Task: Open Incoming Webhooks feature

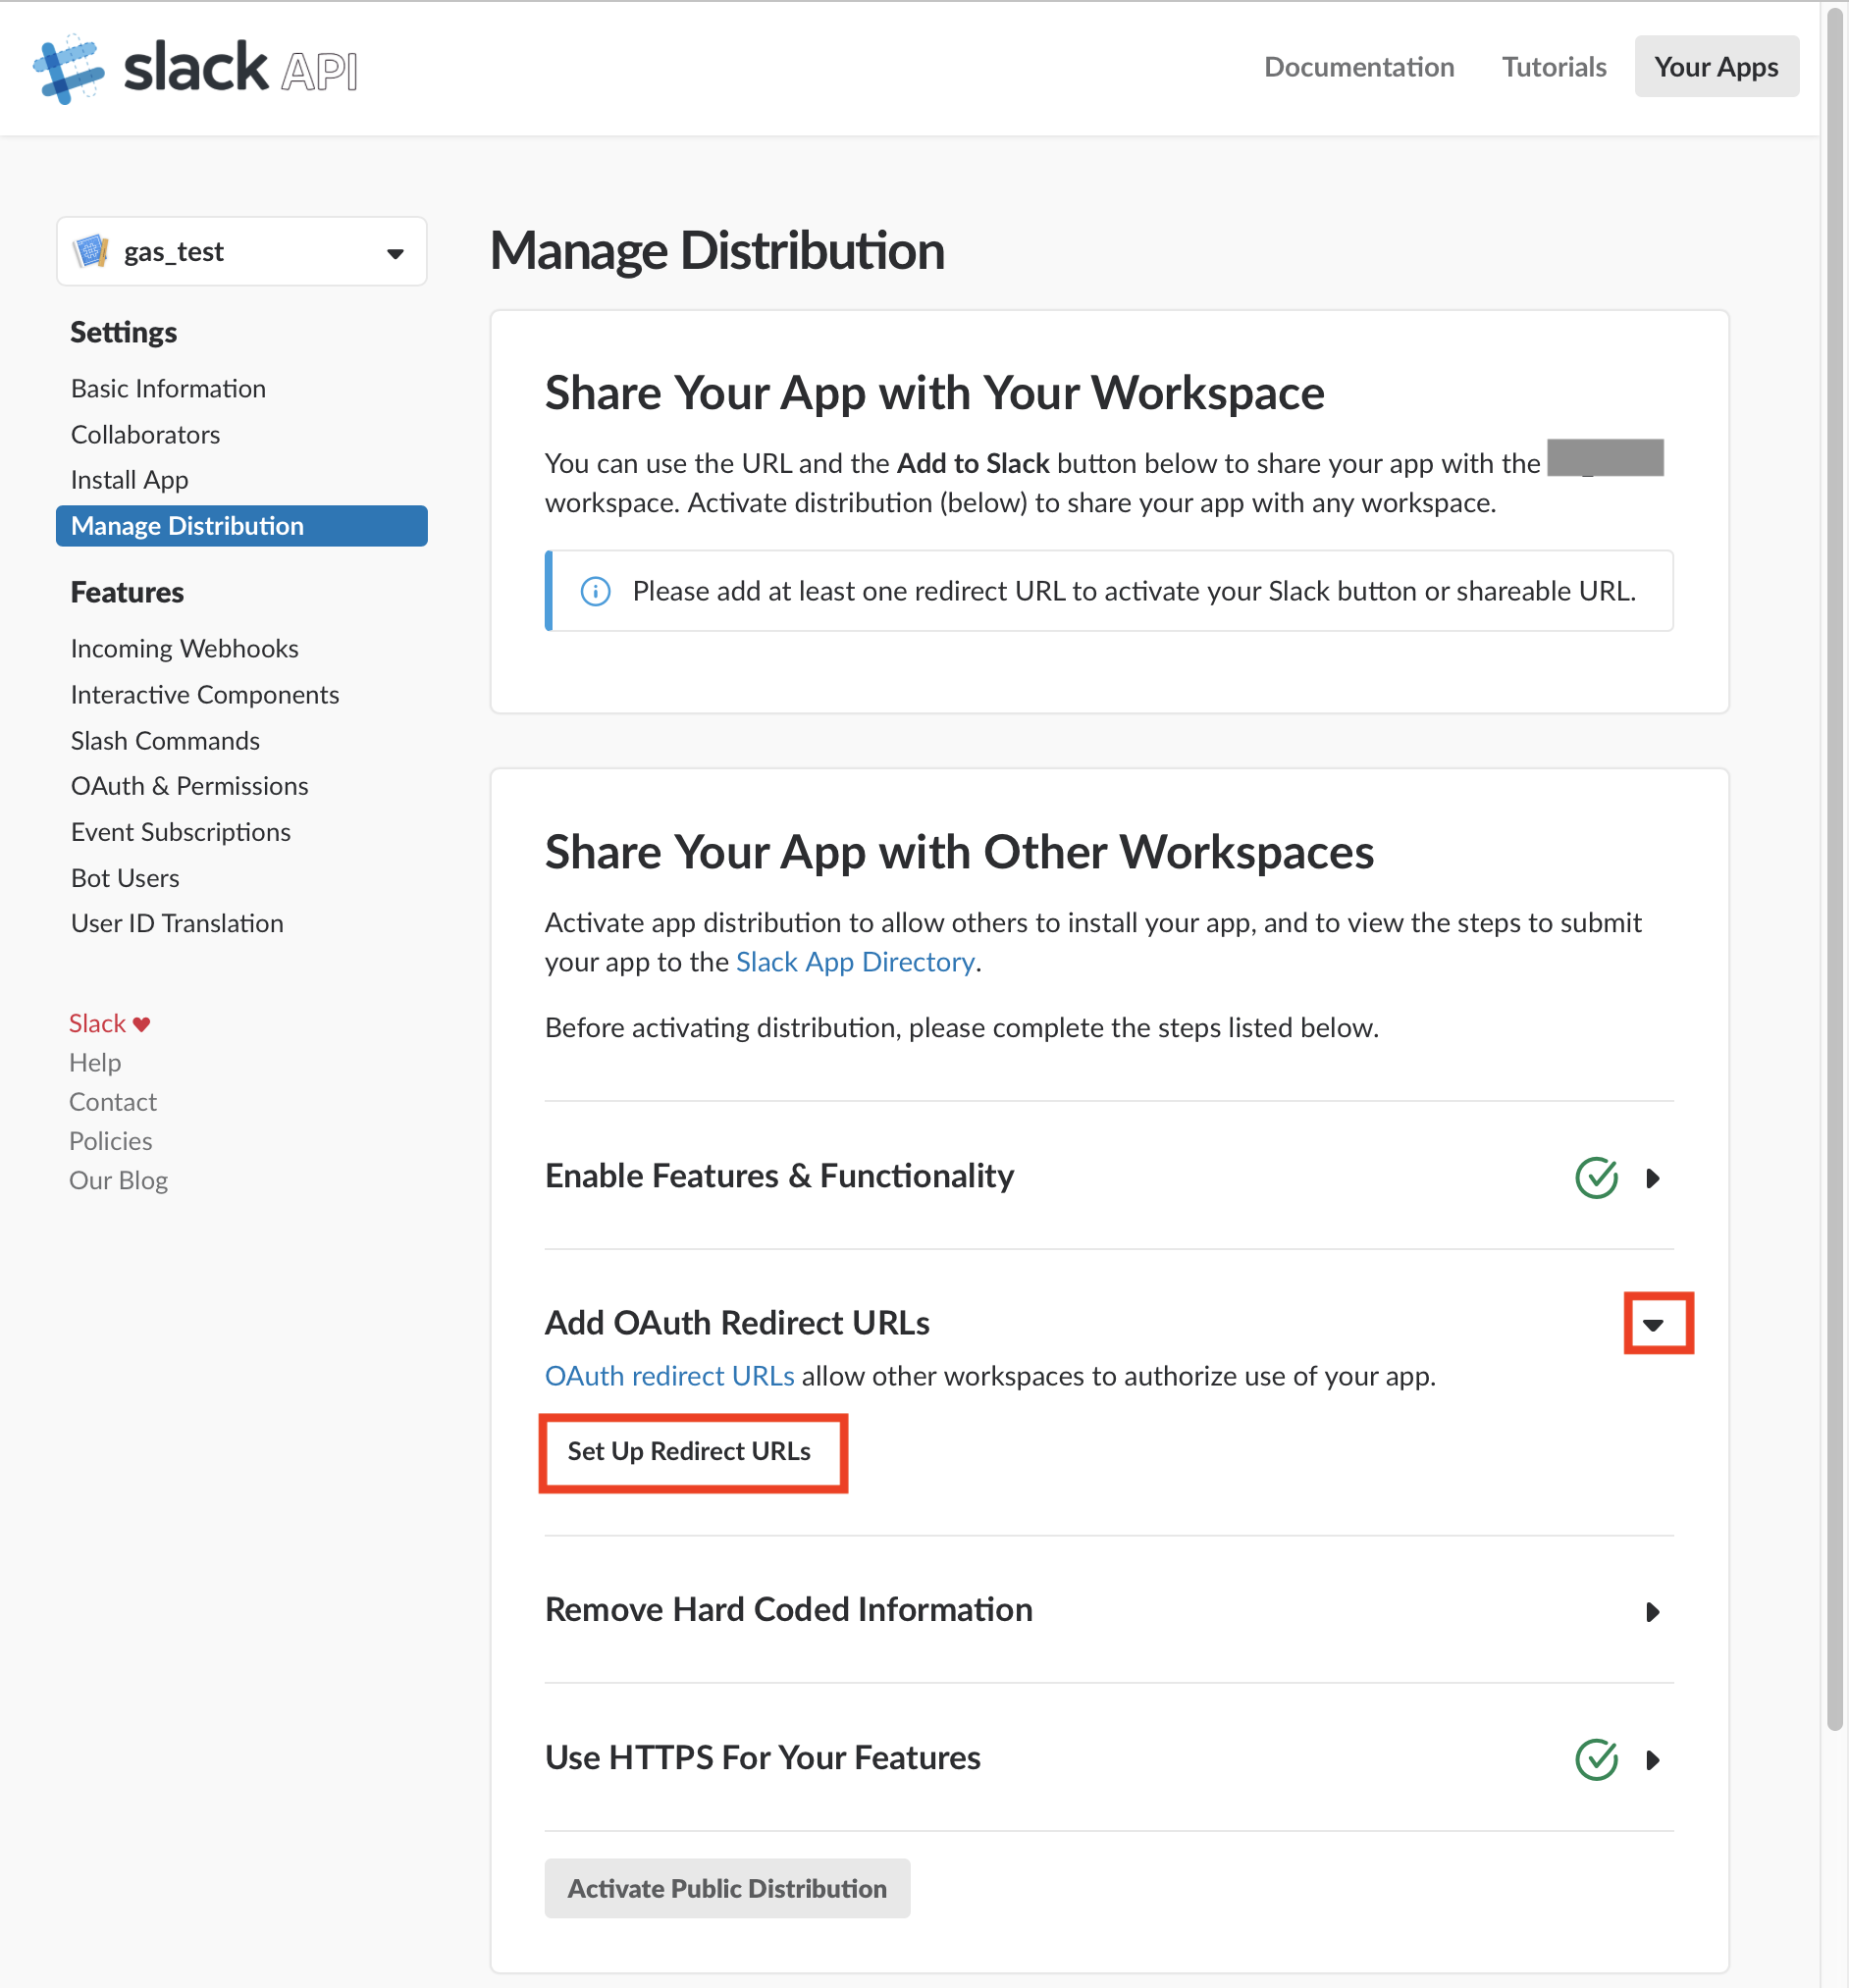Action: click(184, 649)
